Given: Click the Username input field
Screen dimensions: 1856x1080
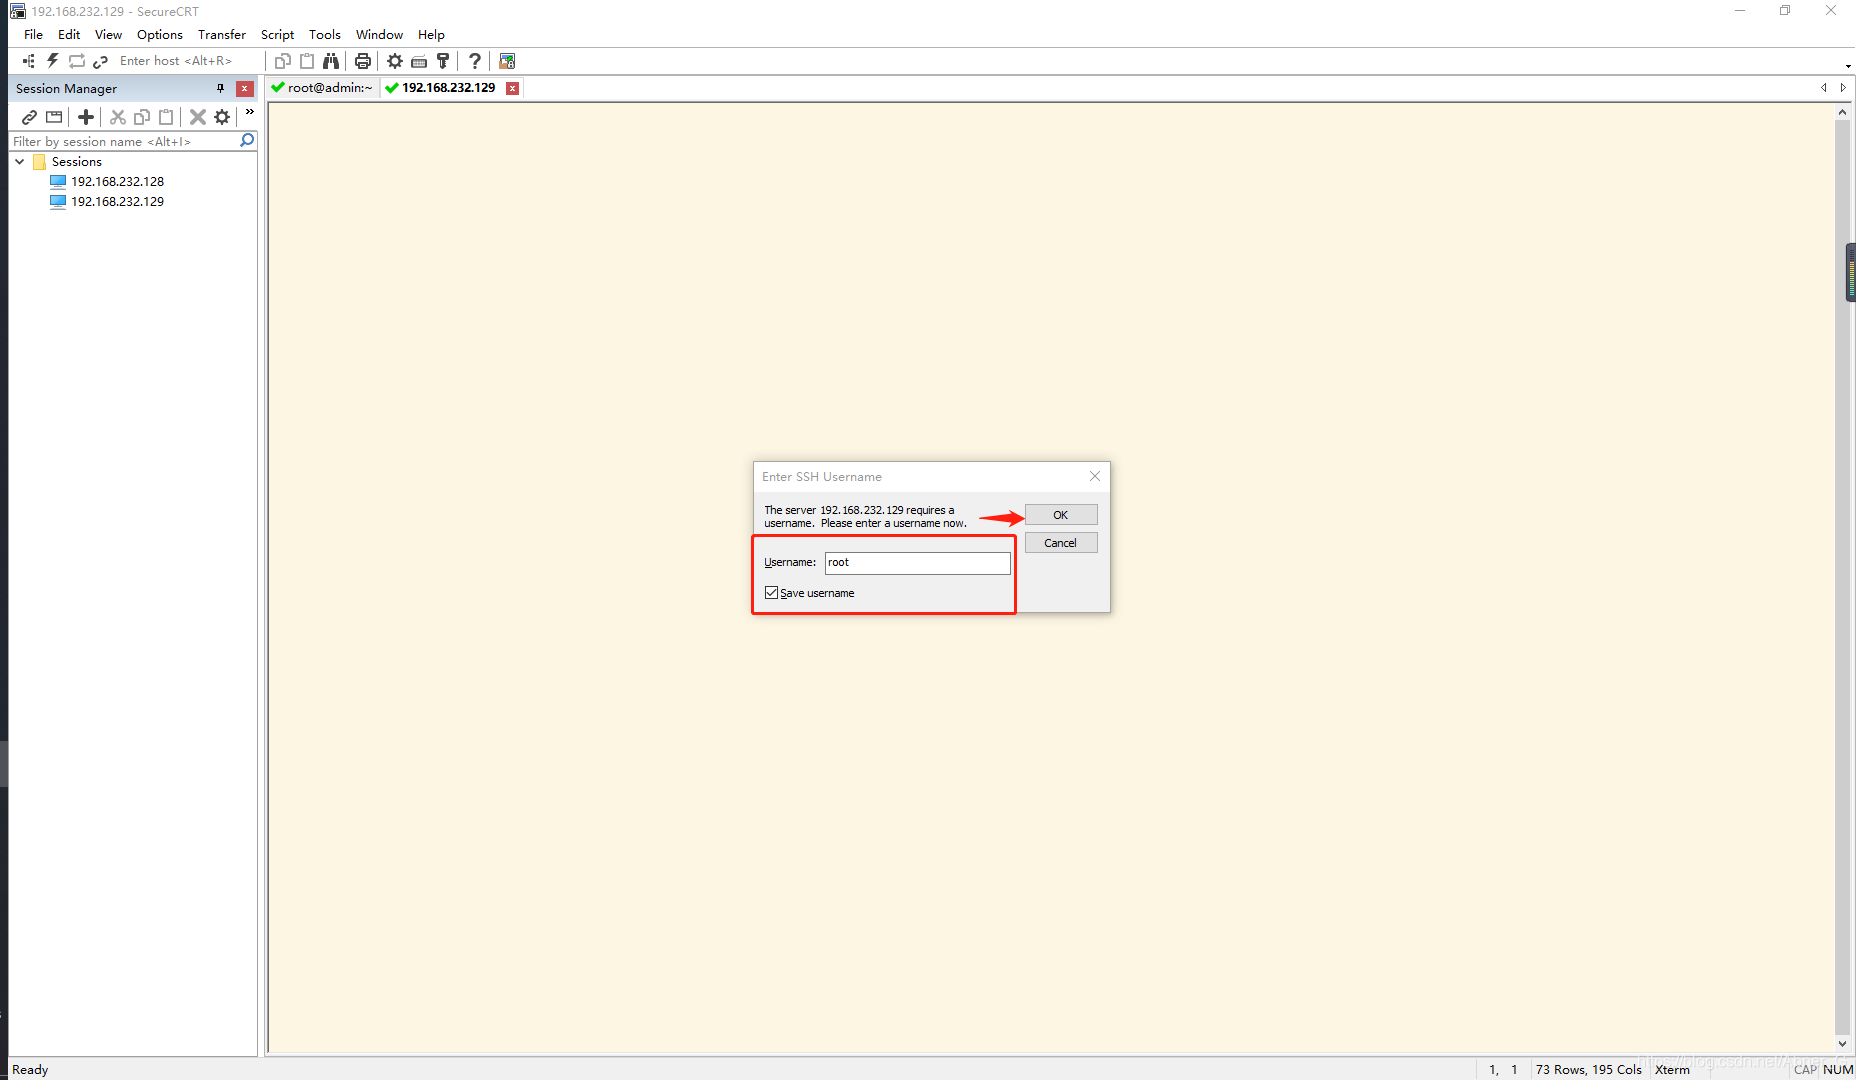Looking at the screenshot, I should tap(917, 563).
